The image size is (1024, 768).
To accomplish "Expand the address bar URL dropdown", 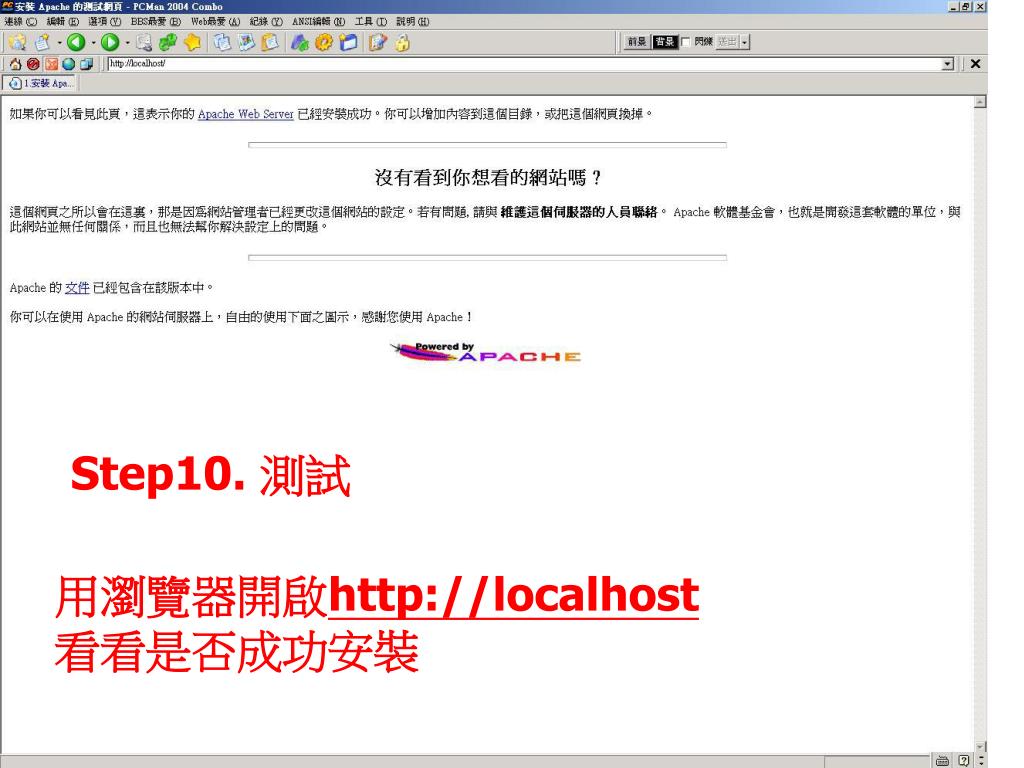I will [948, 64].
